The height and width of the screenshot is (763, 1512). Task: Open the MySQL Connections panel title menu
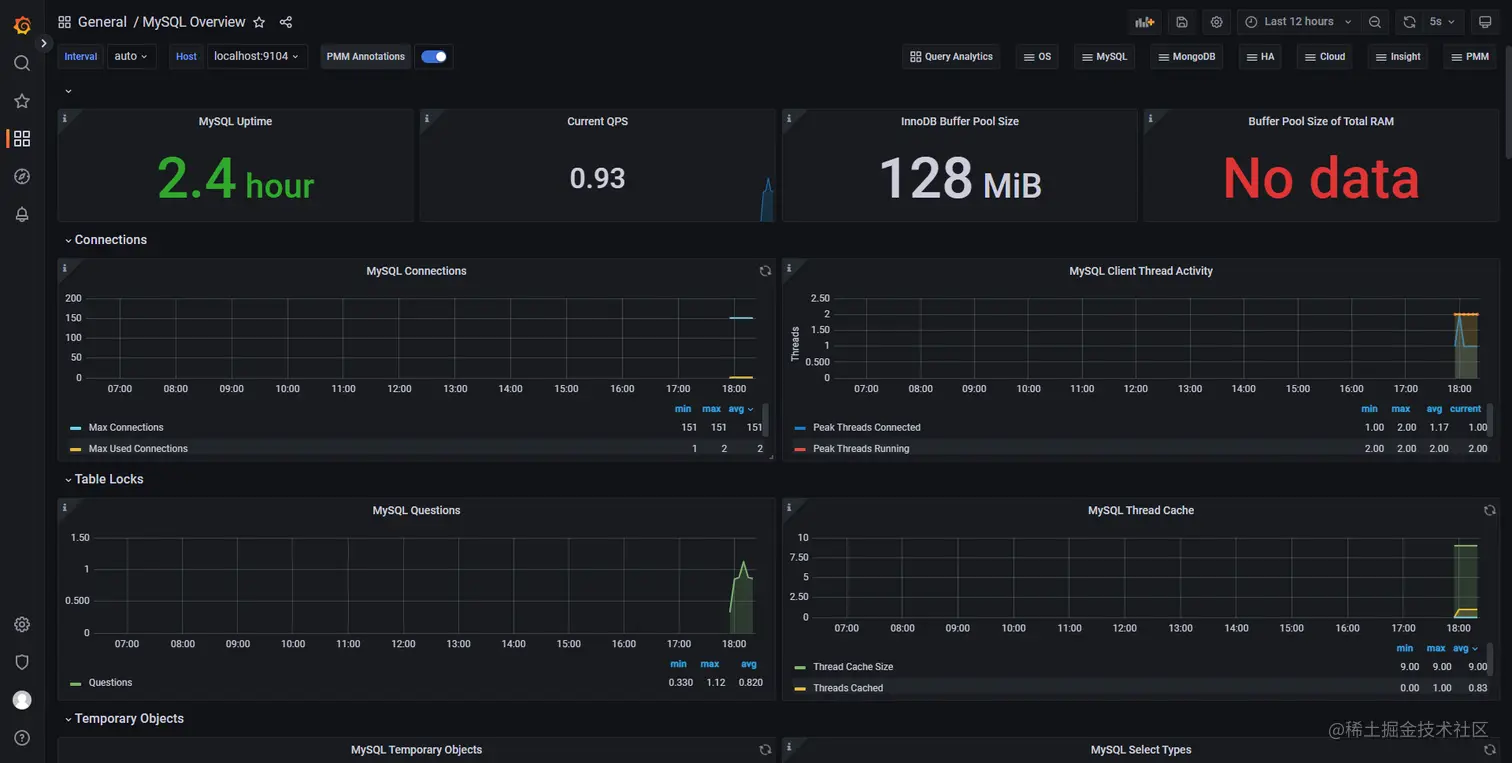pyautogui.click(x=416, y=271)
